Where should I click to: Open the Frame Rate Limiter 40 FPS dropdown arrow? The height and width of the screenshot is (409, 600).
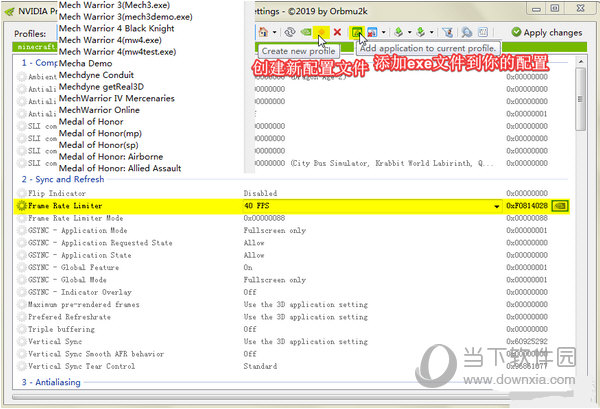click(x=496, y=206)
